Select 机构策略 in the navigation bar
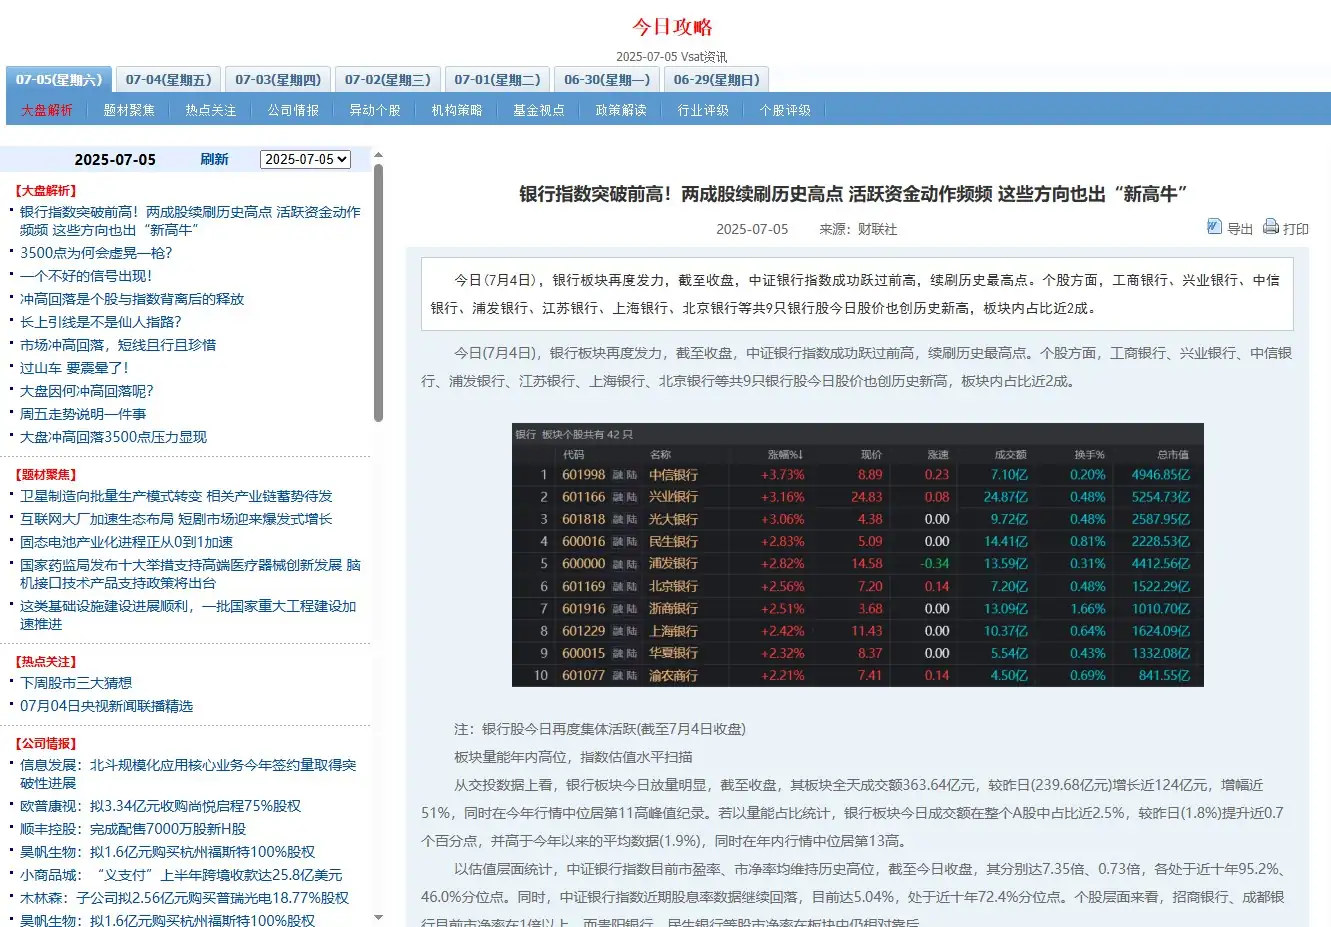 pyautogui.click(x=456, y=110)
